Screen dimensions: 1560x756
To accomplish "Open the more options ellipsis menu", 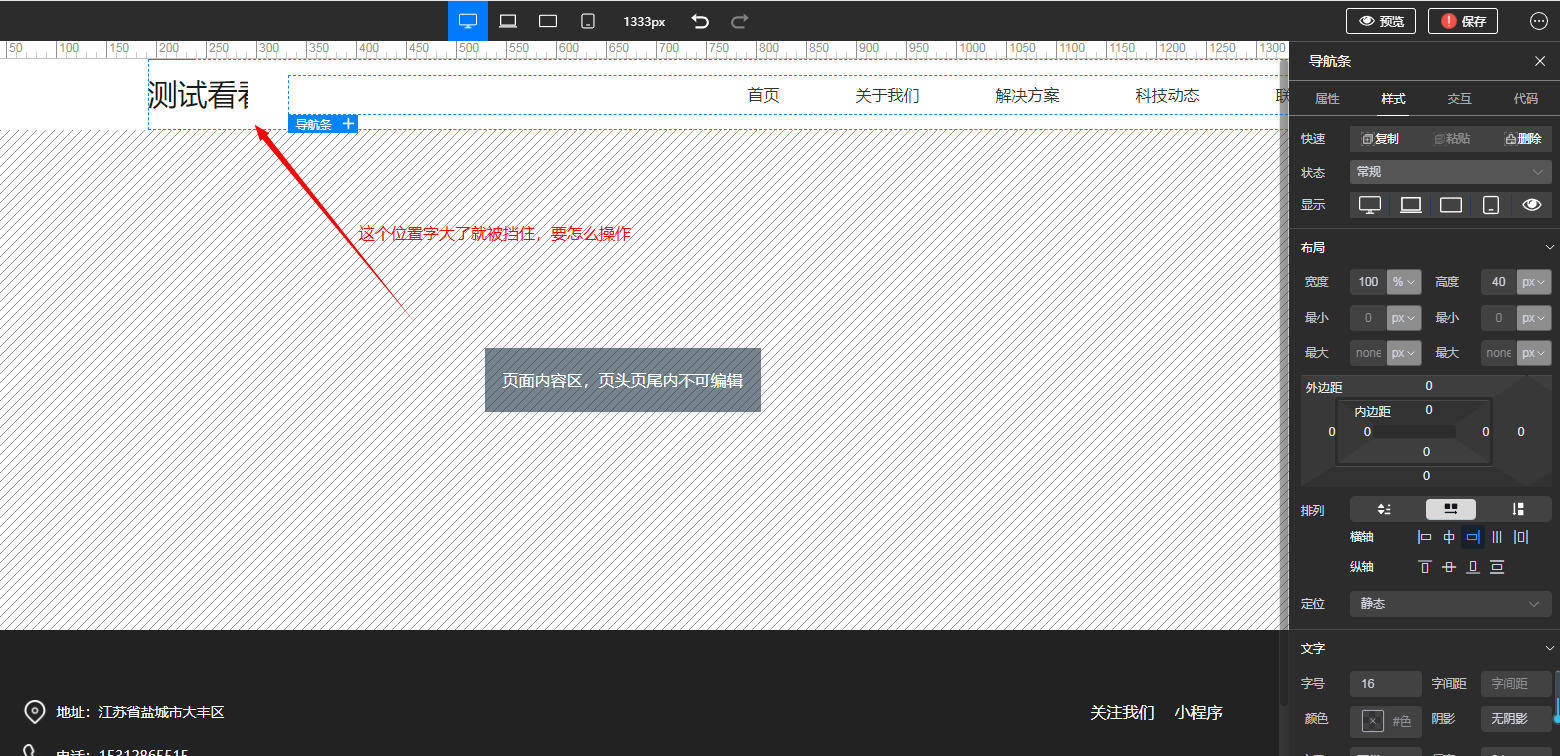I will pos(1539,21).
